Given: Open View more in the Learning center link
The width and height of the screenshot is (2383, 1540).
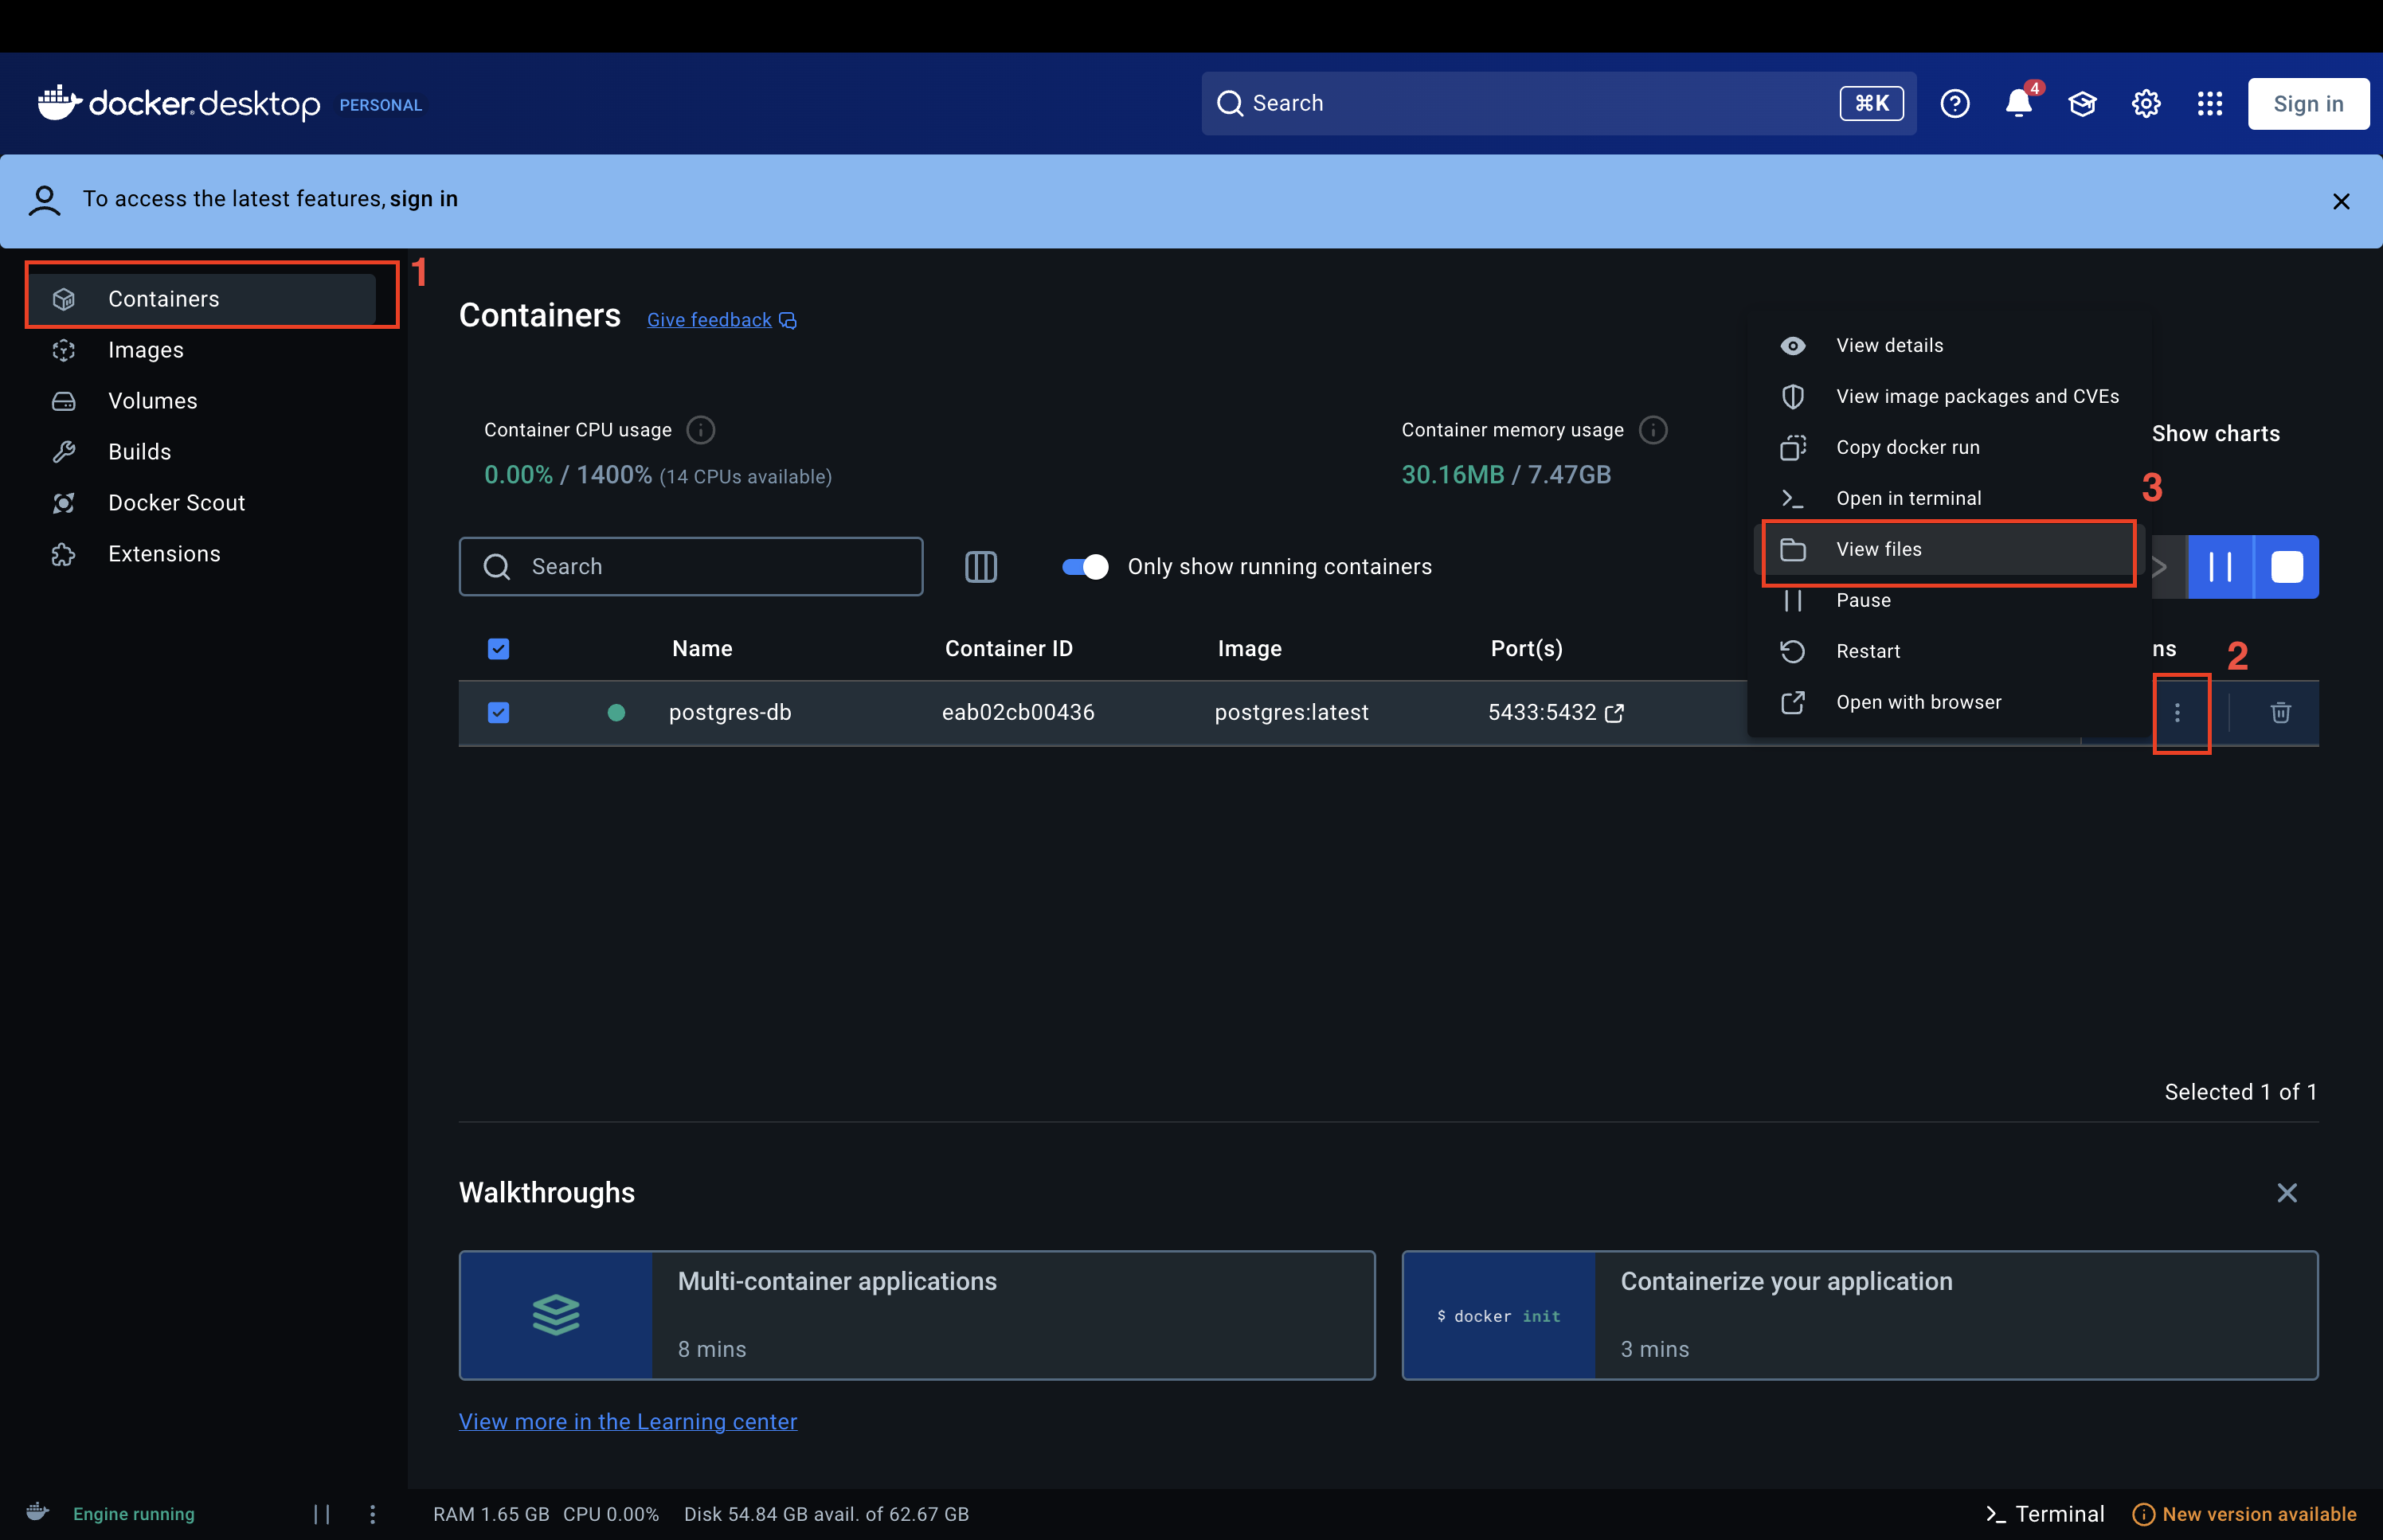Looking at the screenshot, I should [627, 1421].
